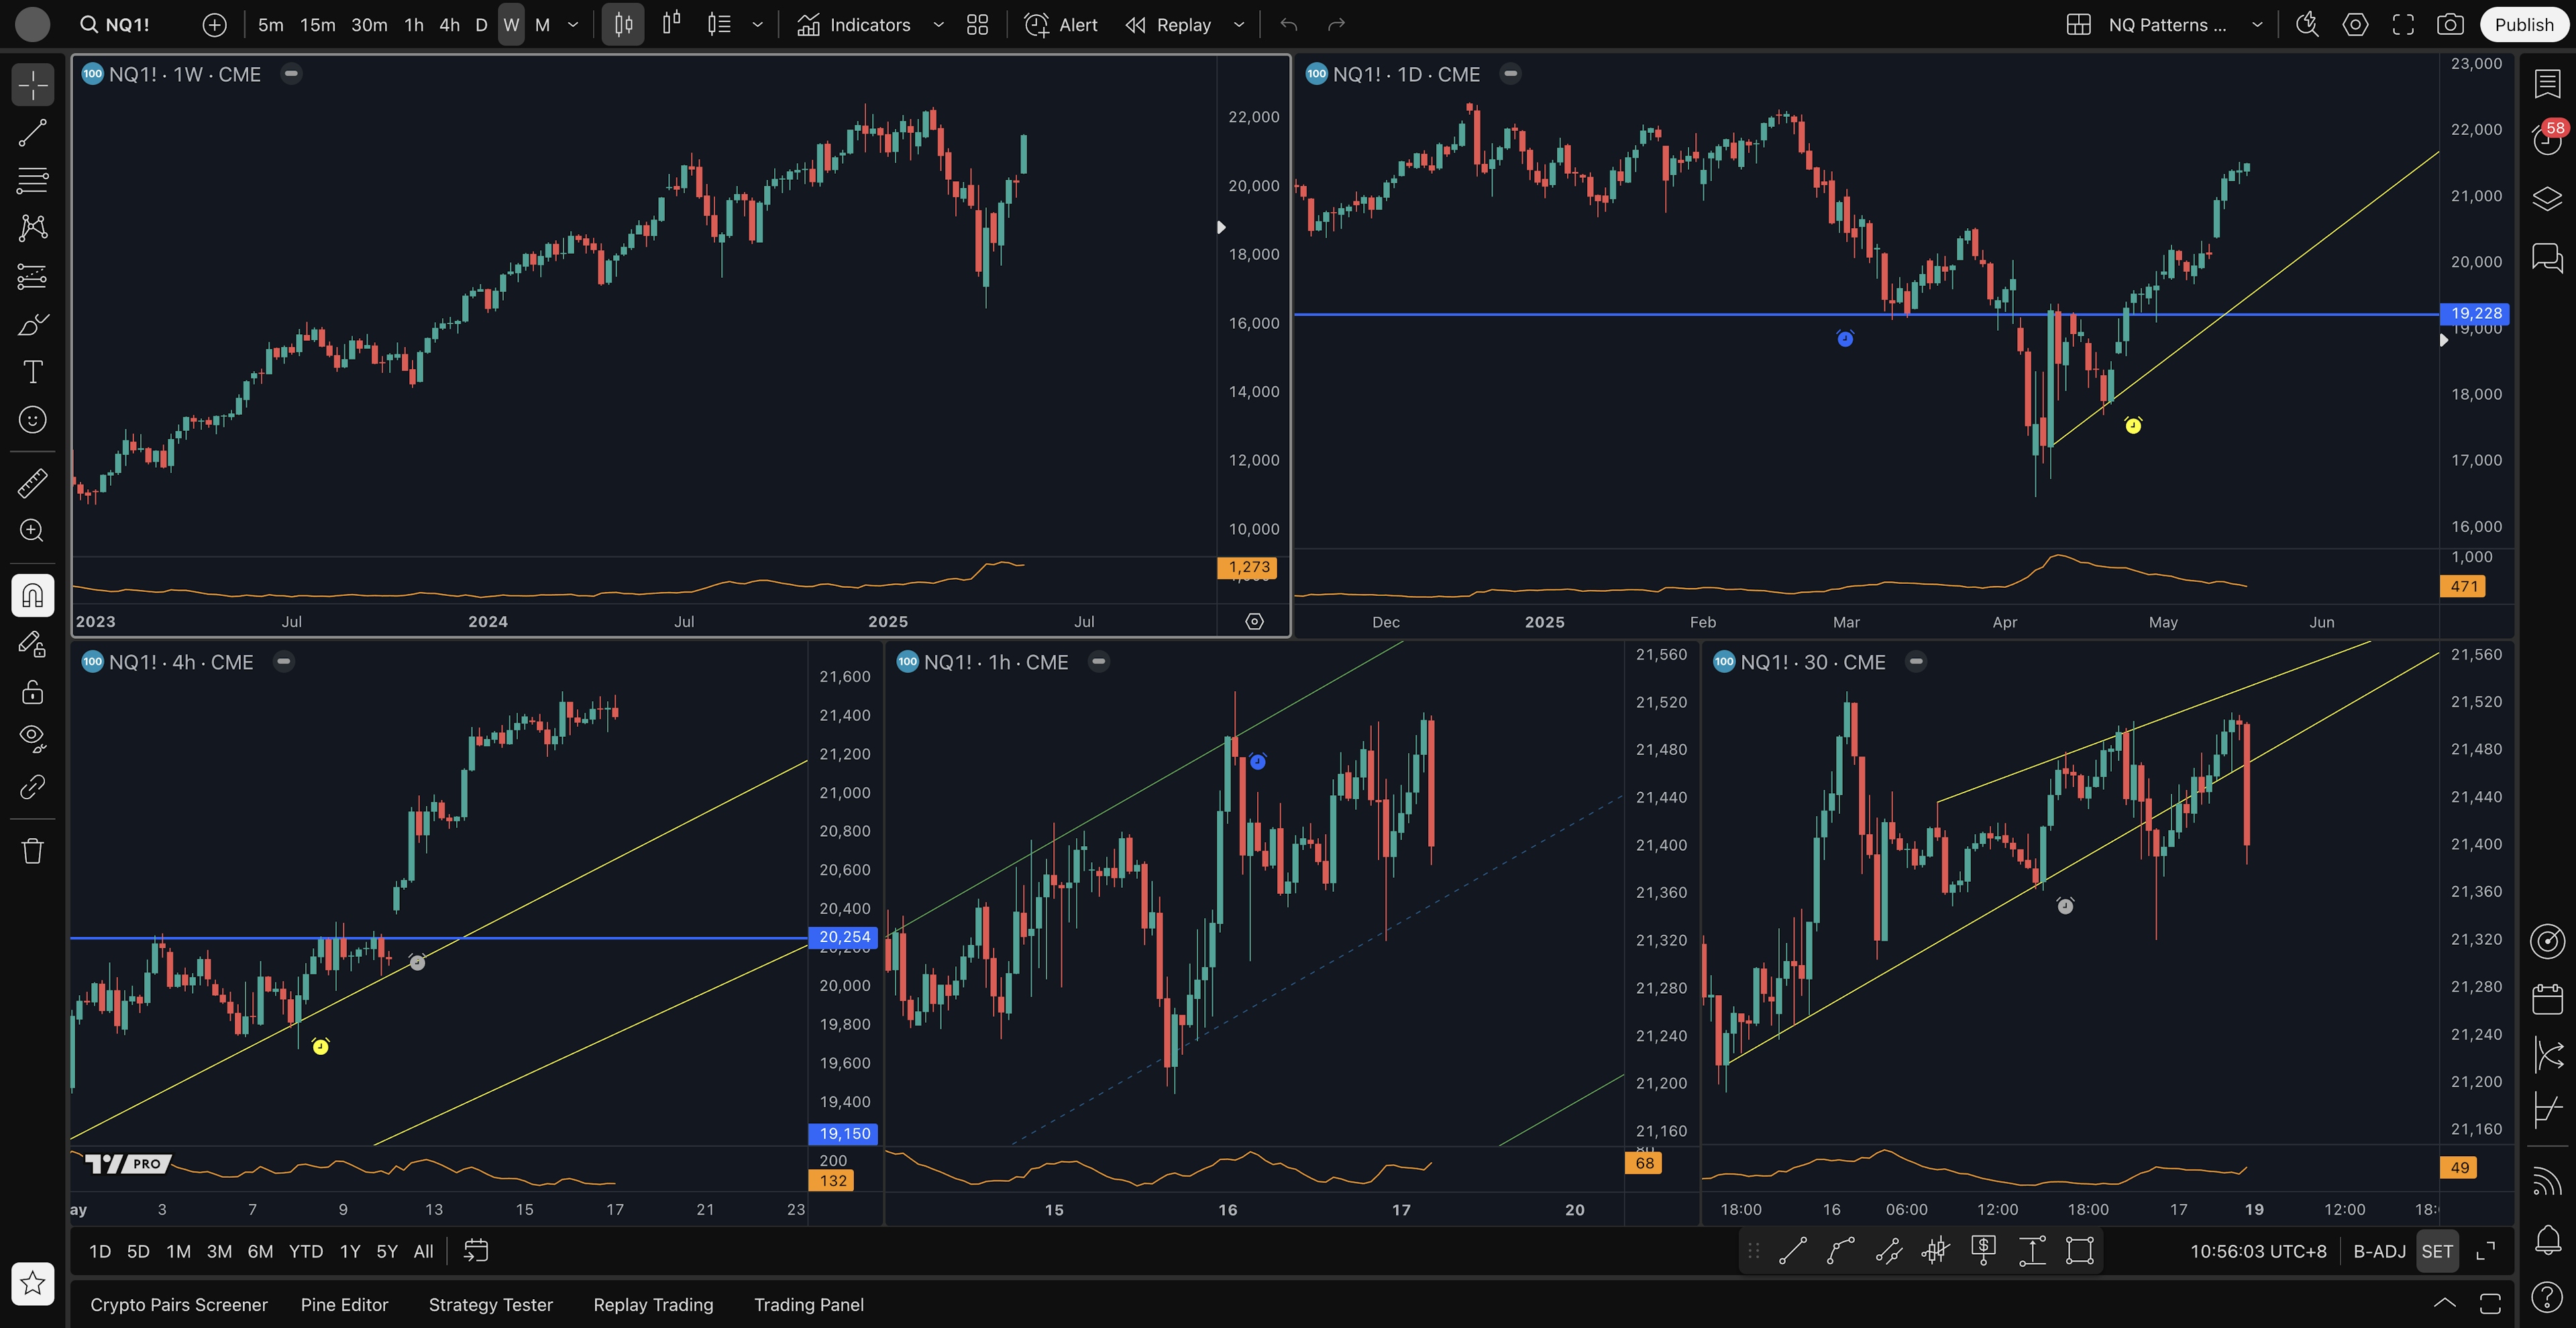Select the trend line drawing tool
The height and width of the screenshot is (1328, 2576).
point(32,133)
